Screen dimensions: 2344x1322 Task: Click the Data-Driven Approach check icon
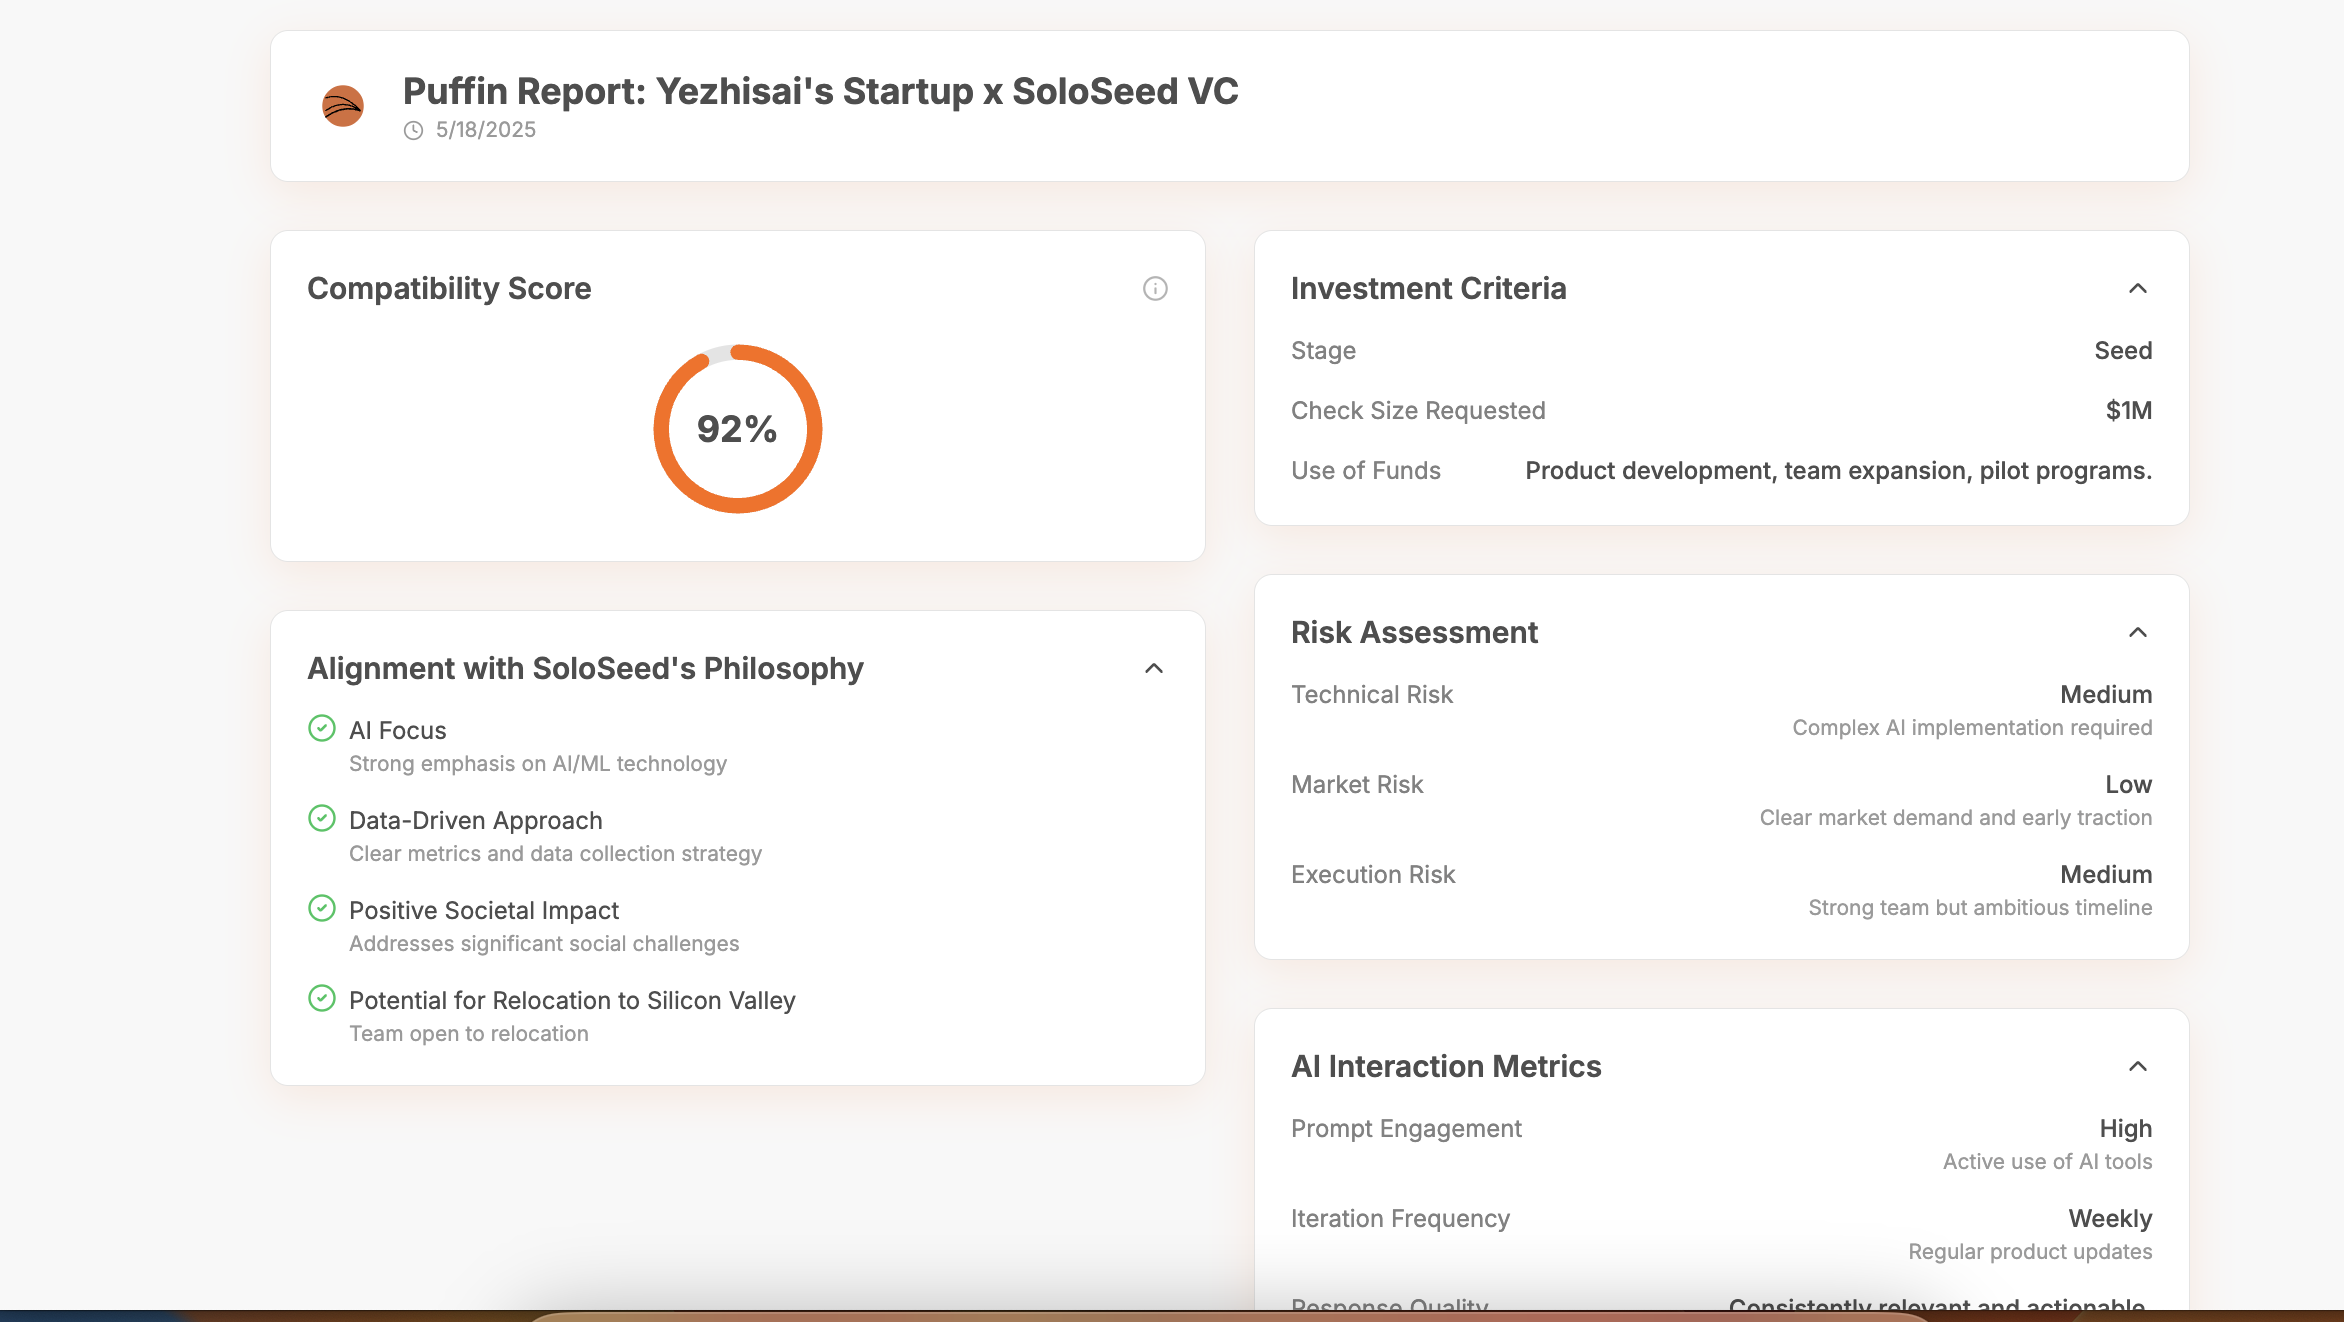pyautogui.click(x=322, y=818)
